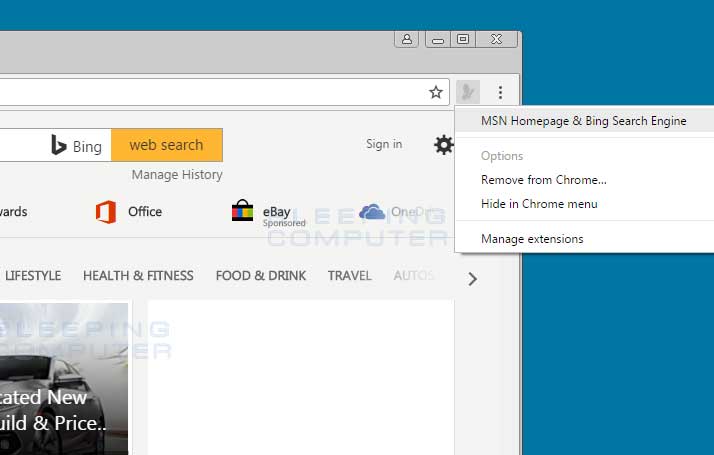Select MSN Homepage & Bing Search Engine
This screenshot has height=455, width=714.
point(584,121)
